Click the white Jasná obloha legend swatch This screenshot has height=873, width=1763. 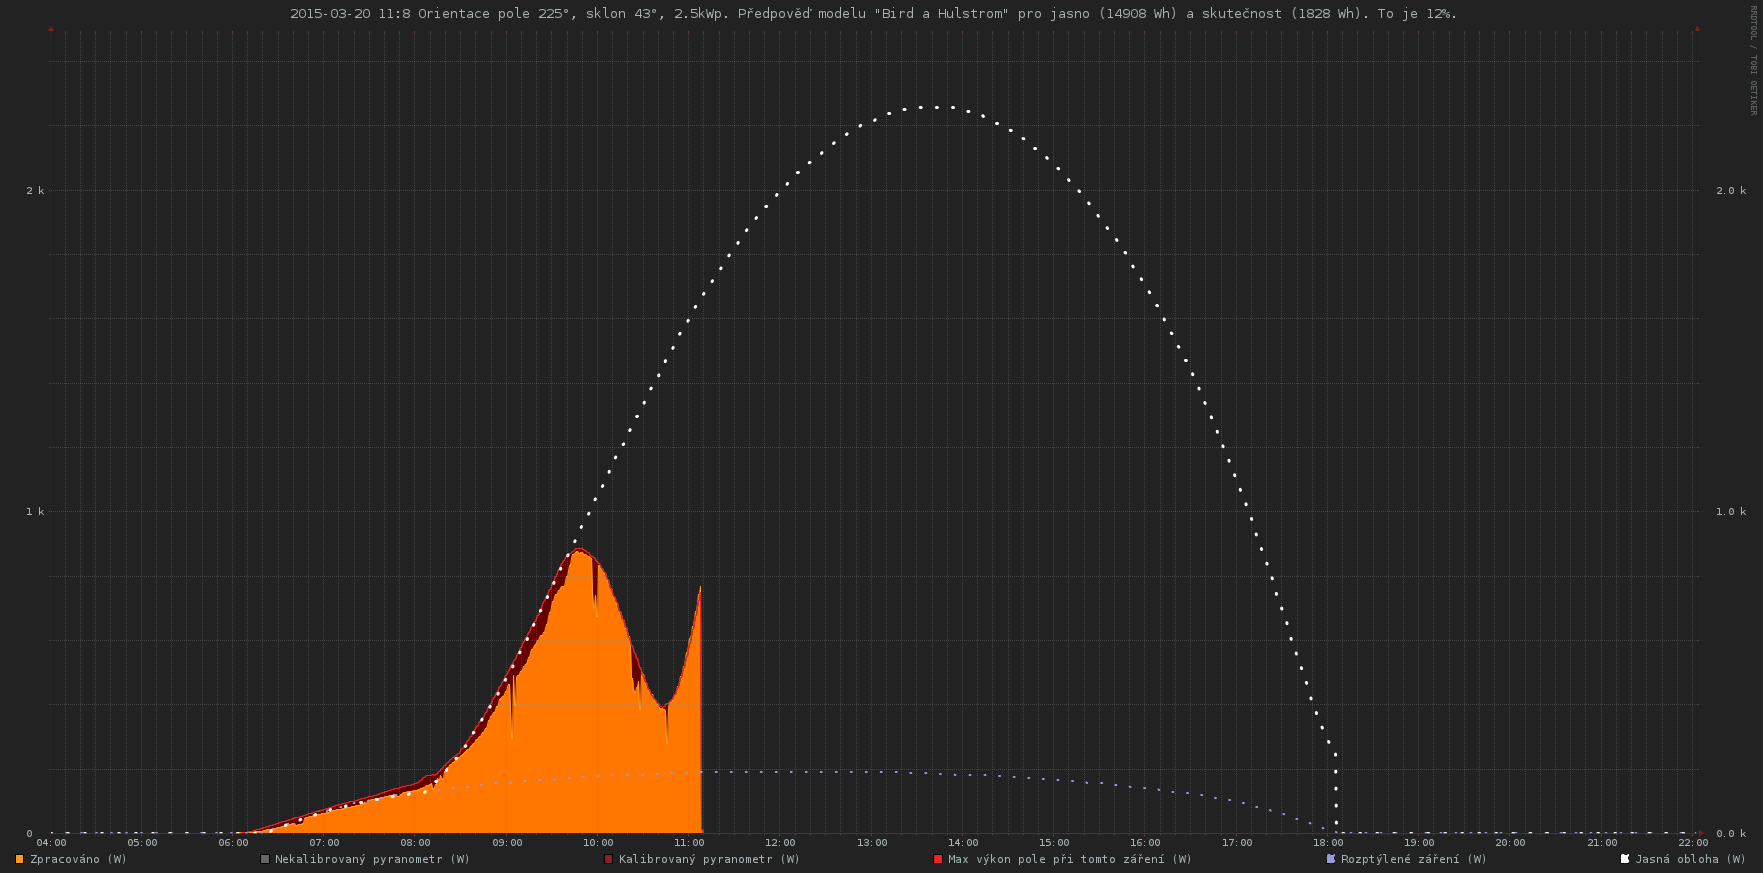1625,859
